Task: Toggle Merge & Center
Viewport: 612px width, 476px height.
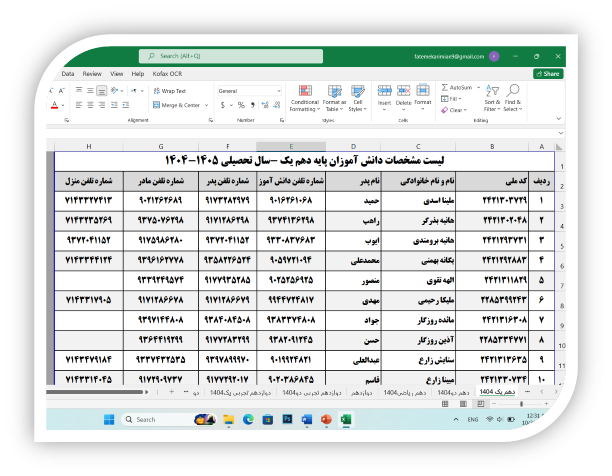Action: point(177,104)
